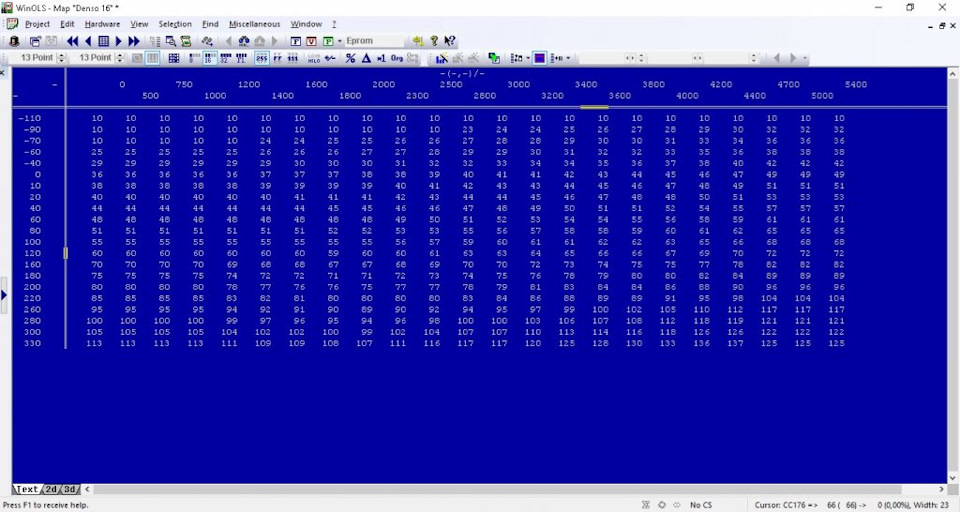Toggle binary 111 number display

tap(293, 58)
